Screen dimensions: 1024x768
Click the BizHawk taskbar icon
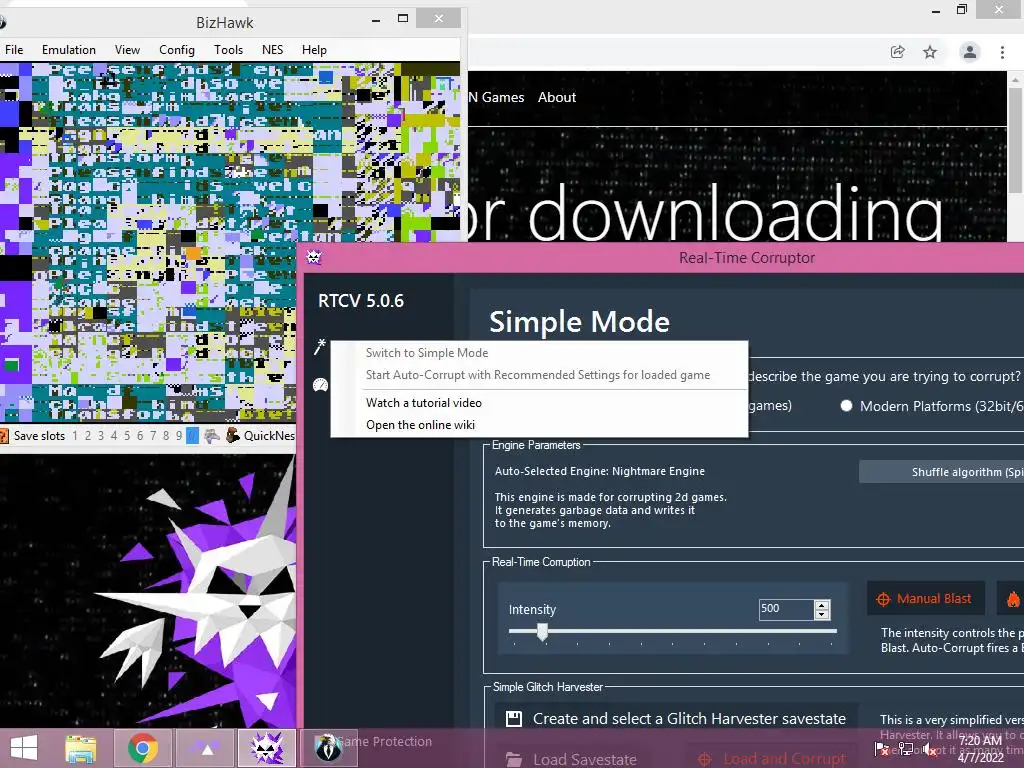coord(328,748)
